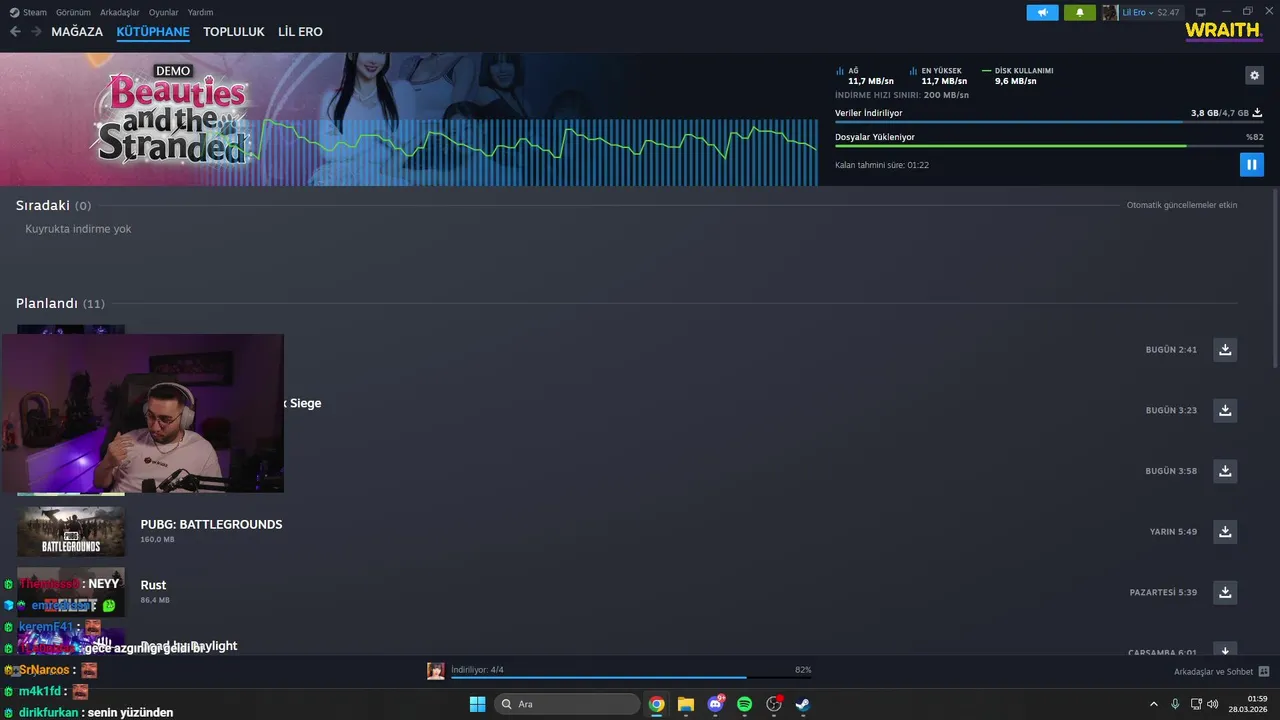Click the Sıradaki (0) section header
Image resolution: width=1280 pixels, height=720 pixels.
[x=53, y=205]
